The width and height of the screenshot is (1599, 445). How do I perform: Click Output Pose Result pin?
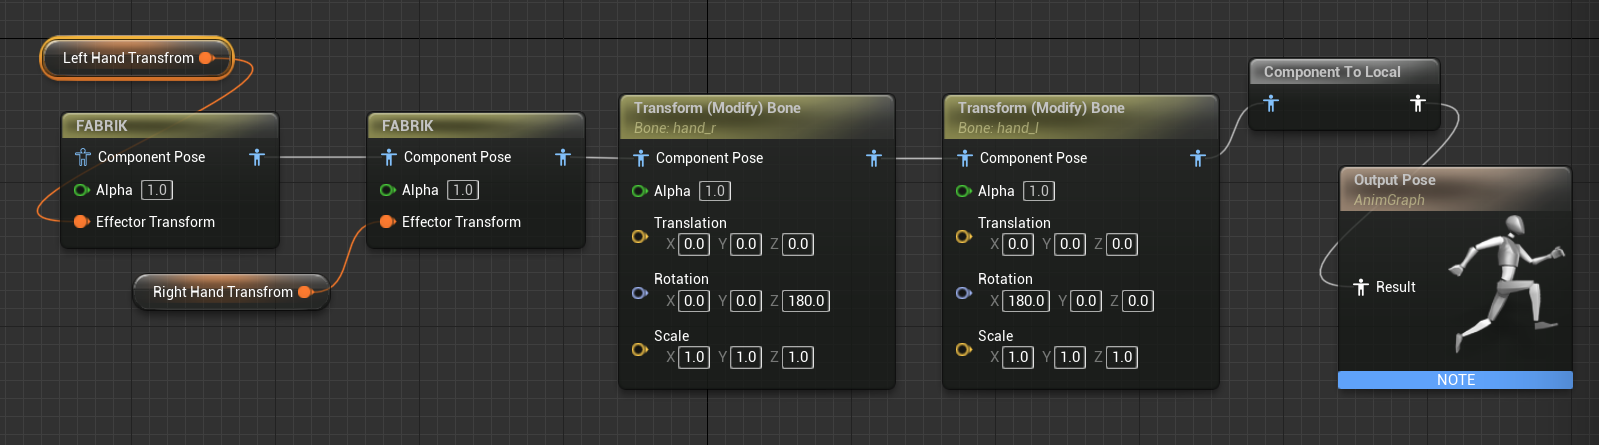[1361, 287]
